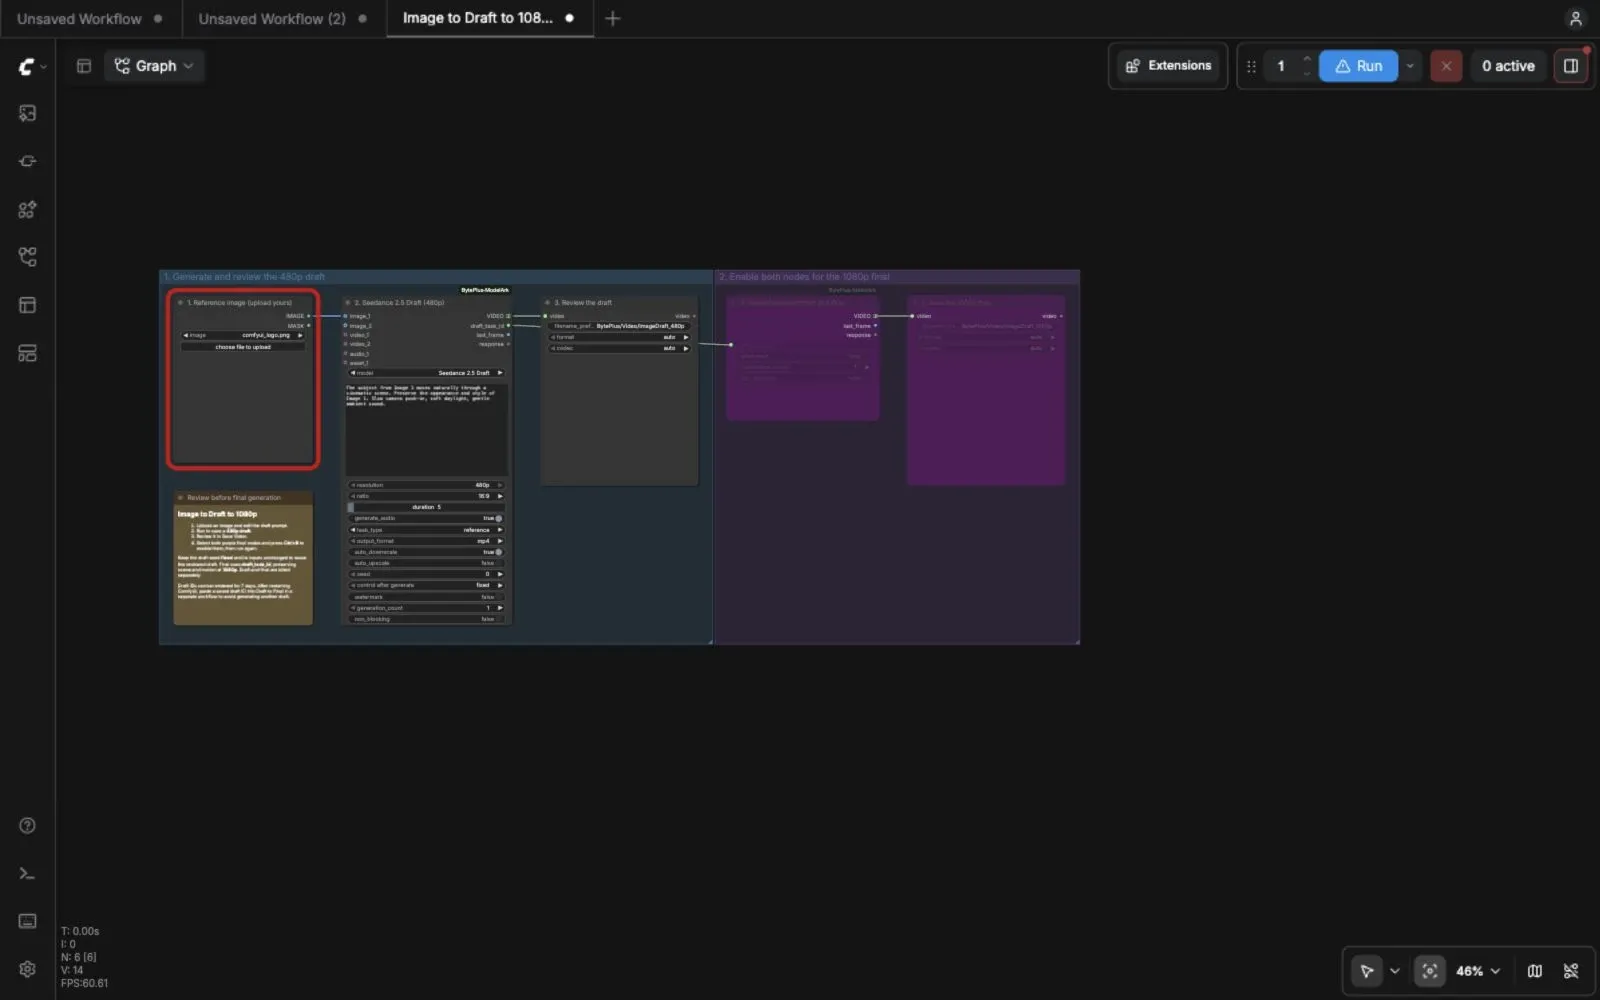Toggle the console terminal icon
The height and width of the screenshot is (1000, 1600).
pyautogui.click(x=27, y=874)
